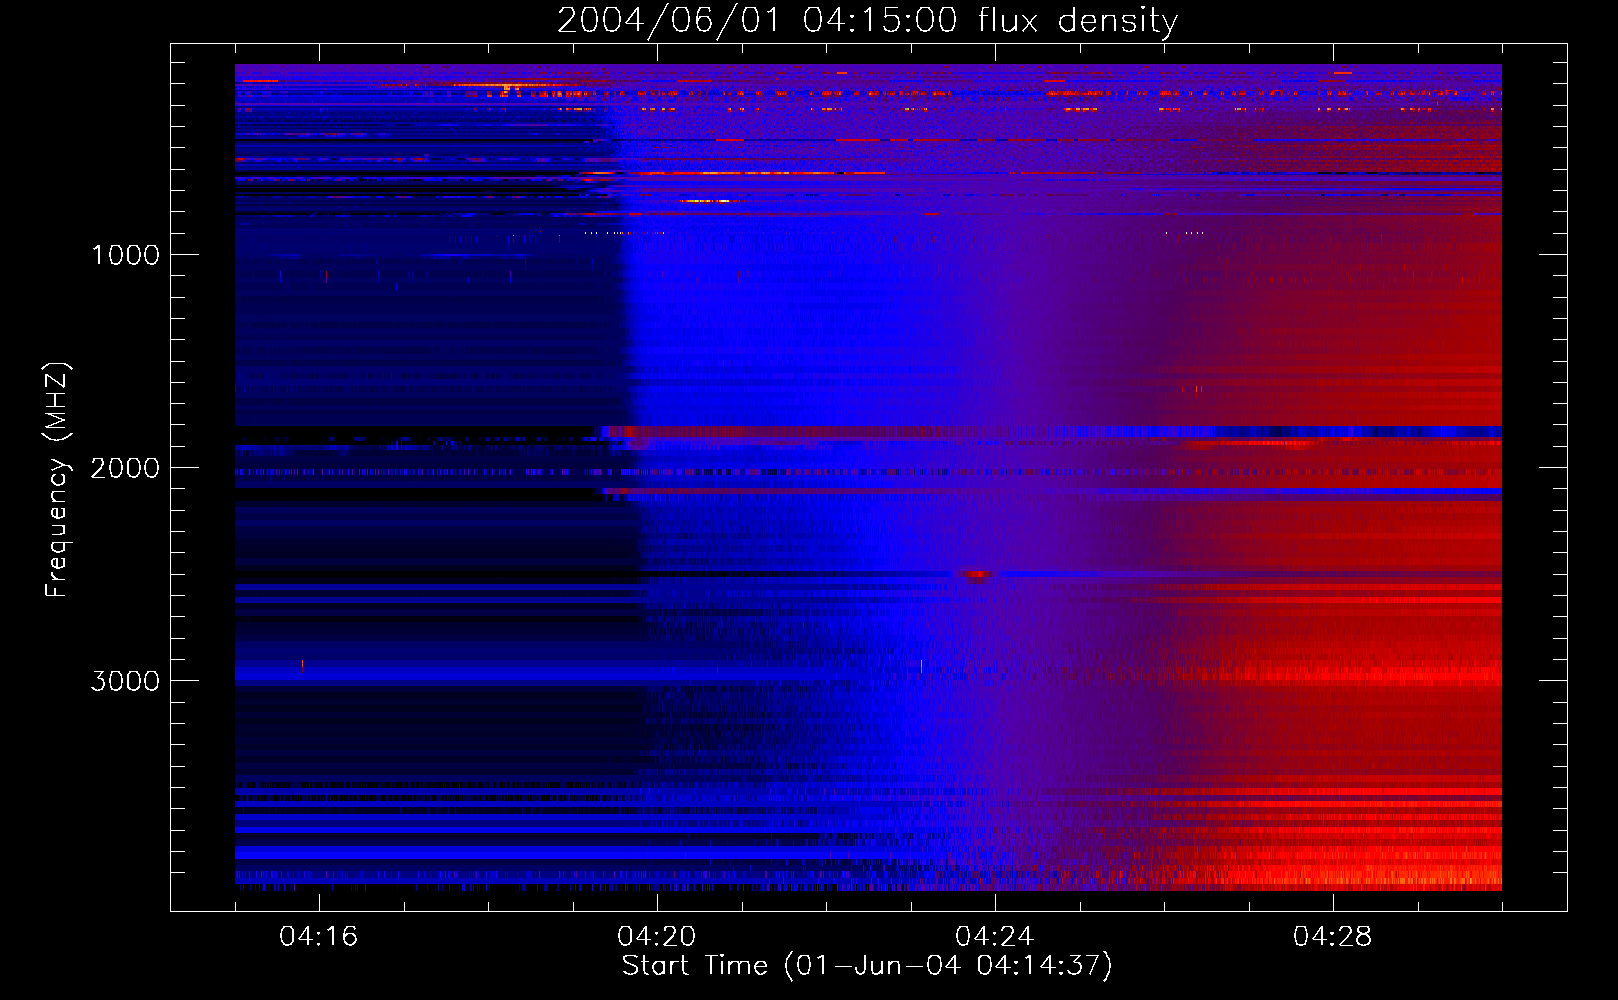Click the 04:24 time tick label
The image size is (1618, 1000).
pos(995,937)
